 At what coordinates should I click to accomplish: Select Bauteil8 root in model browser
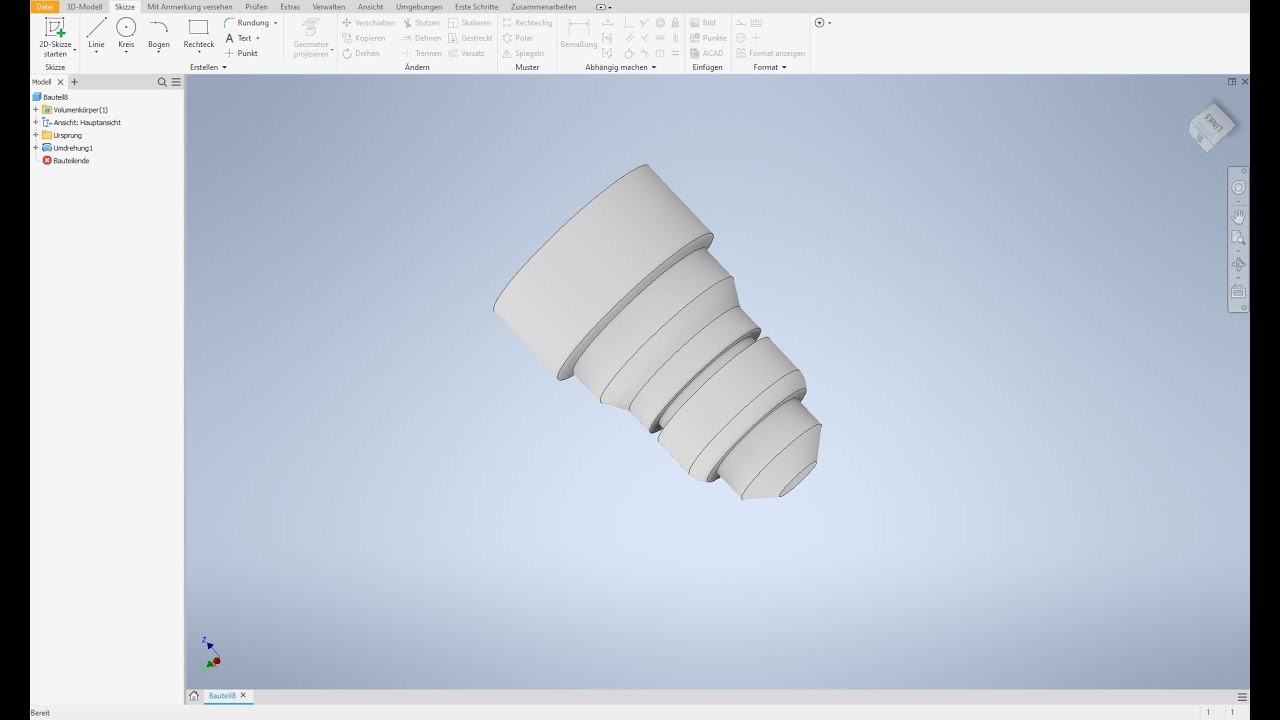[51, 97]
